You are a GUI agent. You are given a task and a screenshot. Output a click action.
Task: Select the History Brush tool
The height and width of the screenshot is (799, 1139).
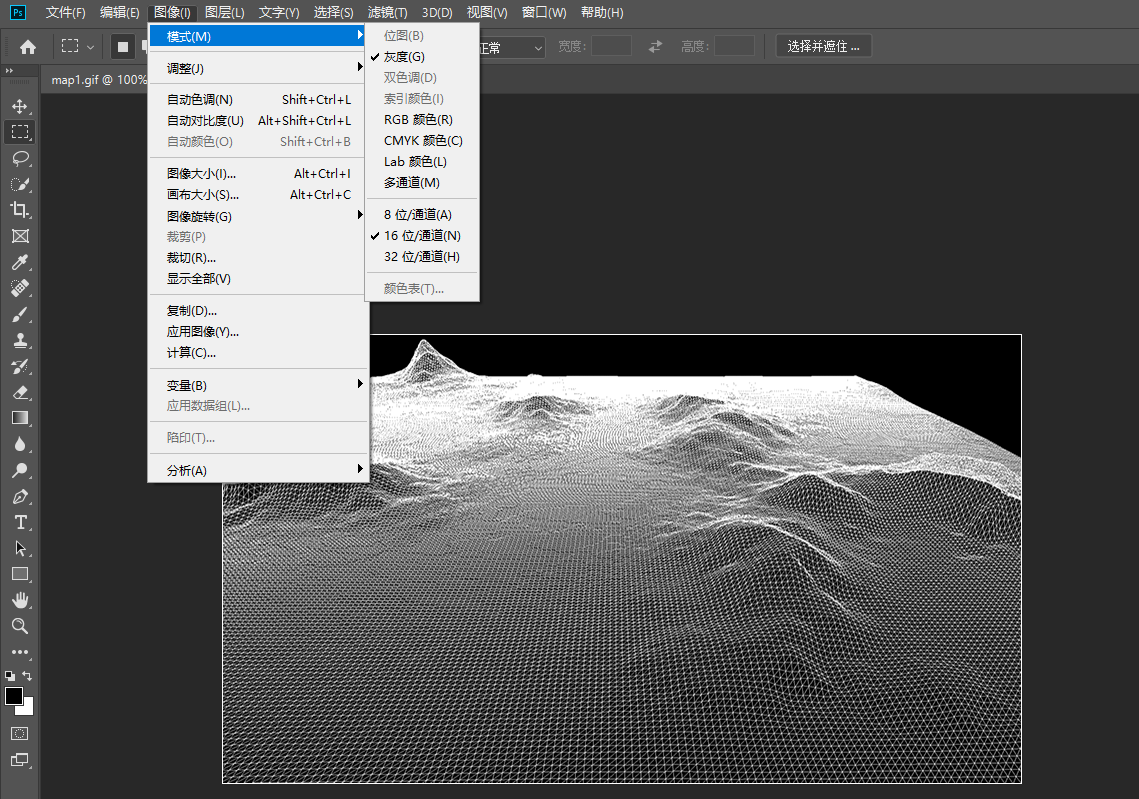pos(20,366)
